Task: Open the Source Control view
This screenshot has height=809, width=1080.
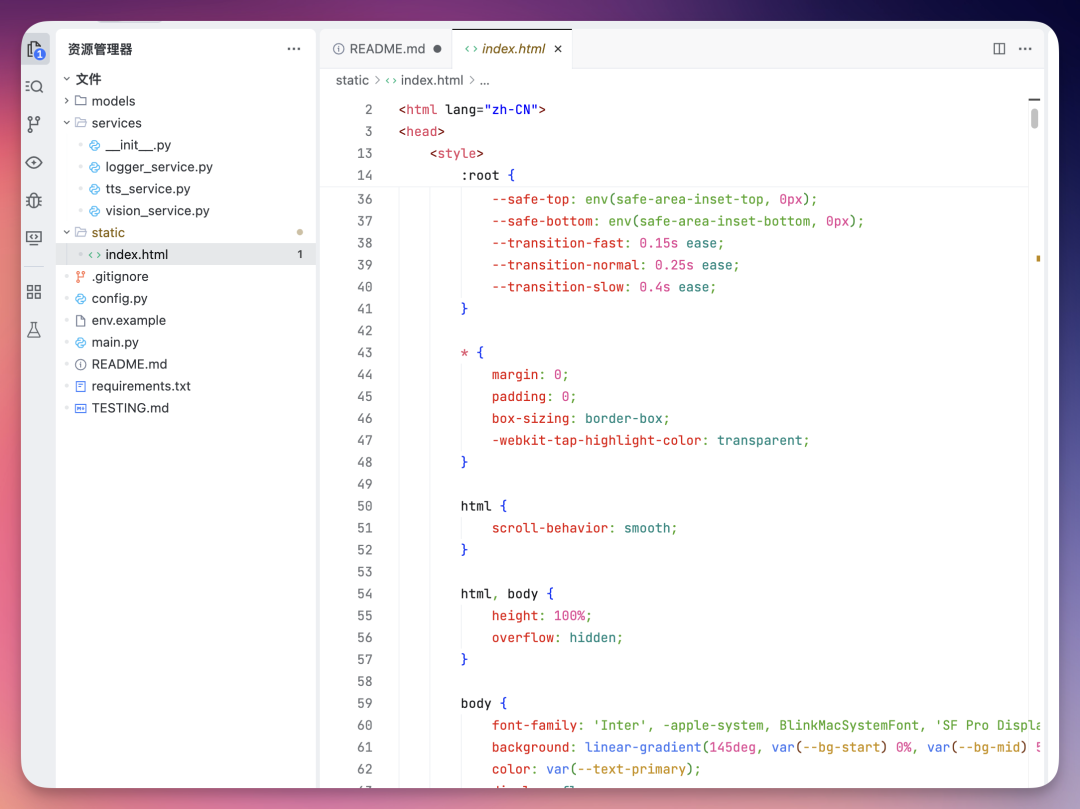Action: [x=35, y=124]
